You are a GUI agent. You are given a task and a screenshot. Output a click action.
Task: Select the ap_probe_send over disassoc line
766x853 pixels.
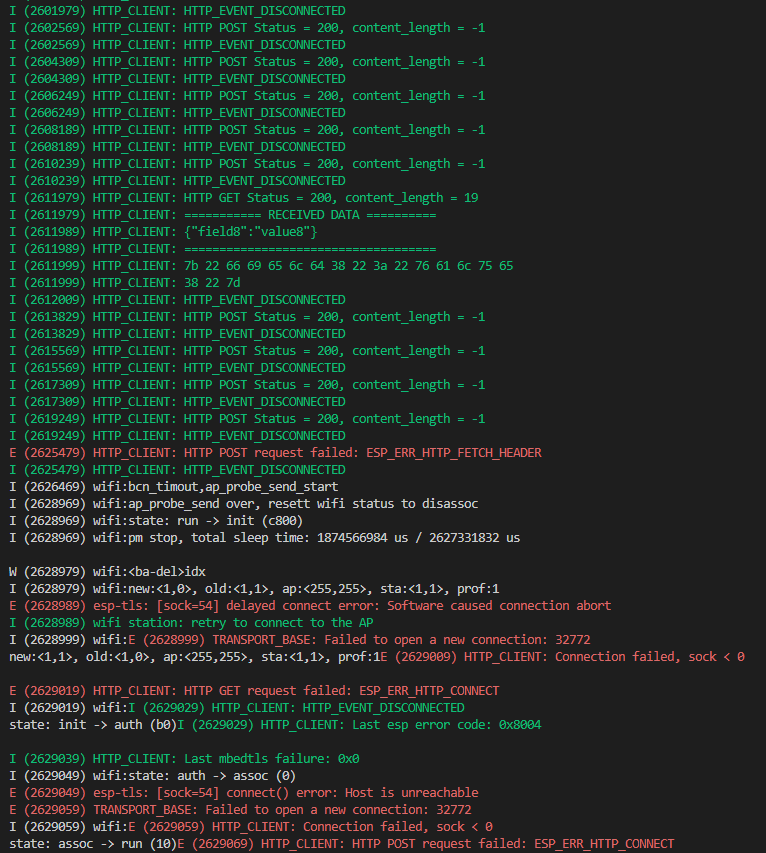point(244,504)
